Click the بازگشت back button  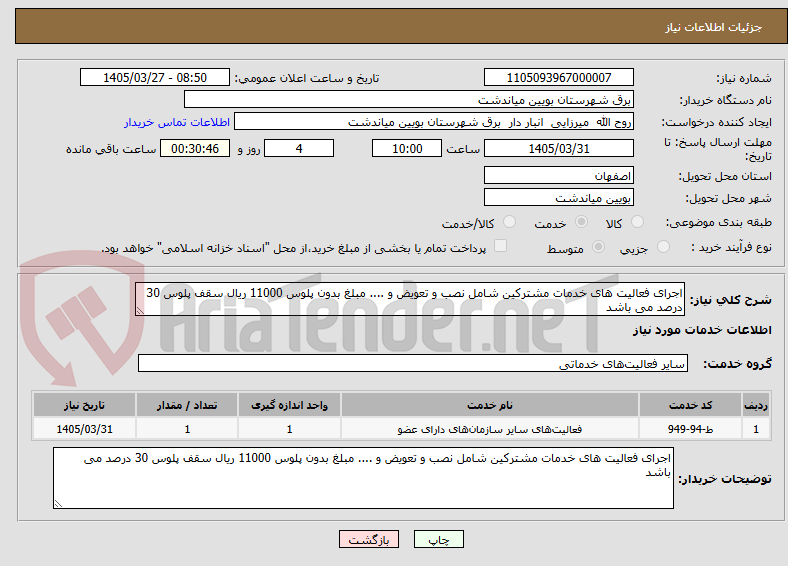[x=369, y=539]
